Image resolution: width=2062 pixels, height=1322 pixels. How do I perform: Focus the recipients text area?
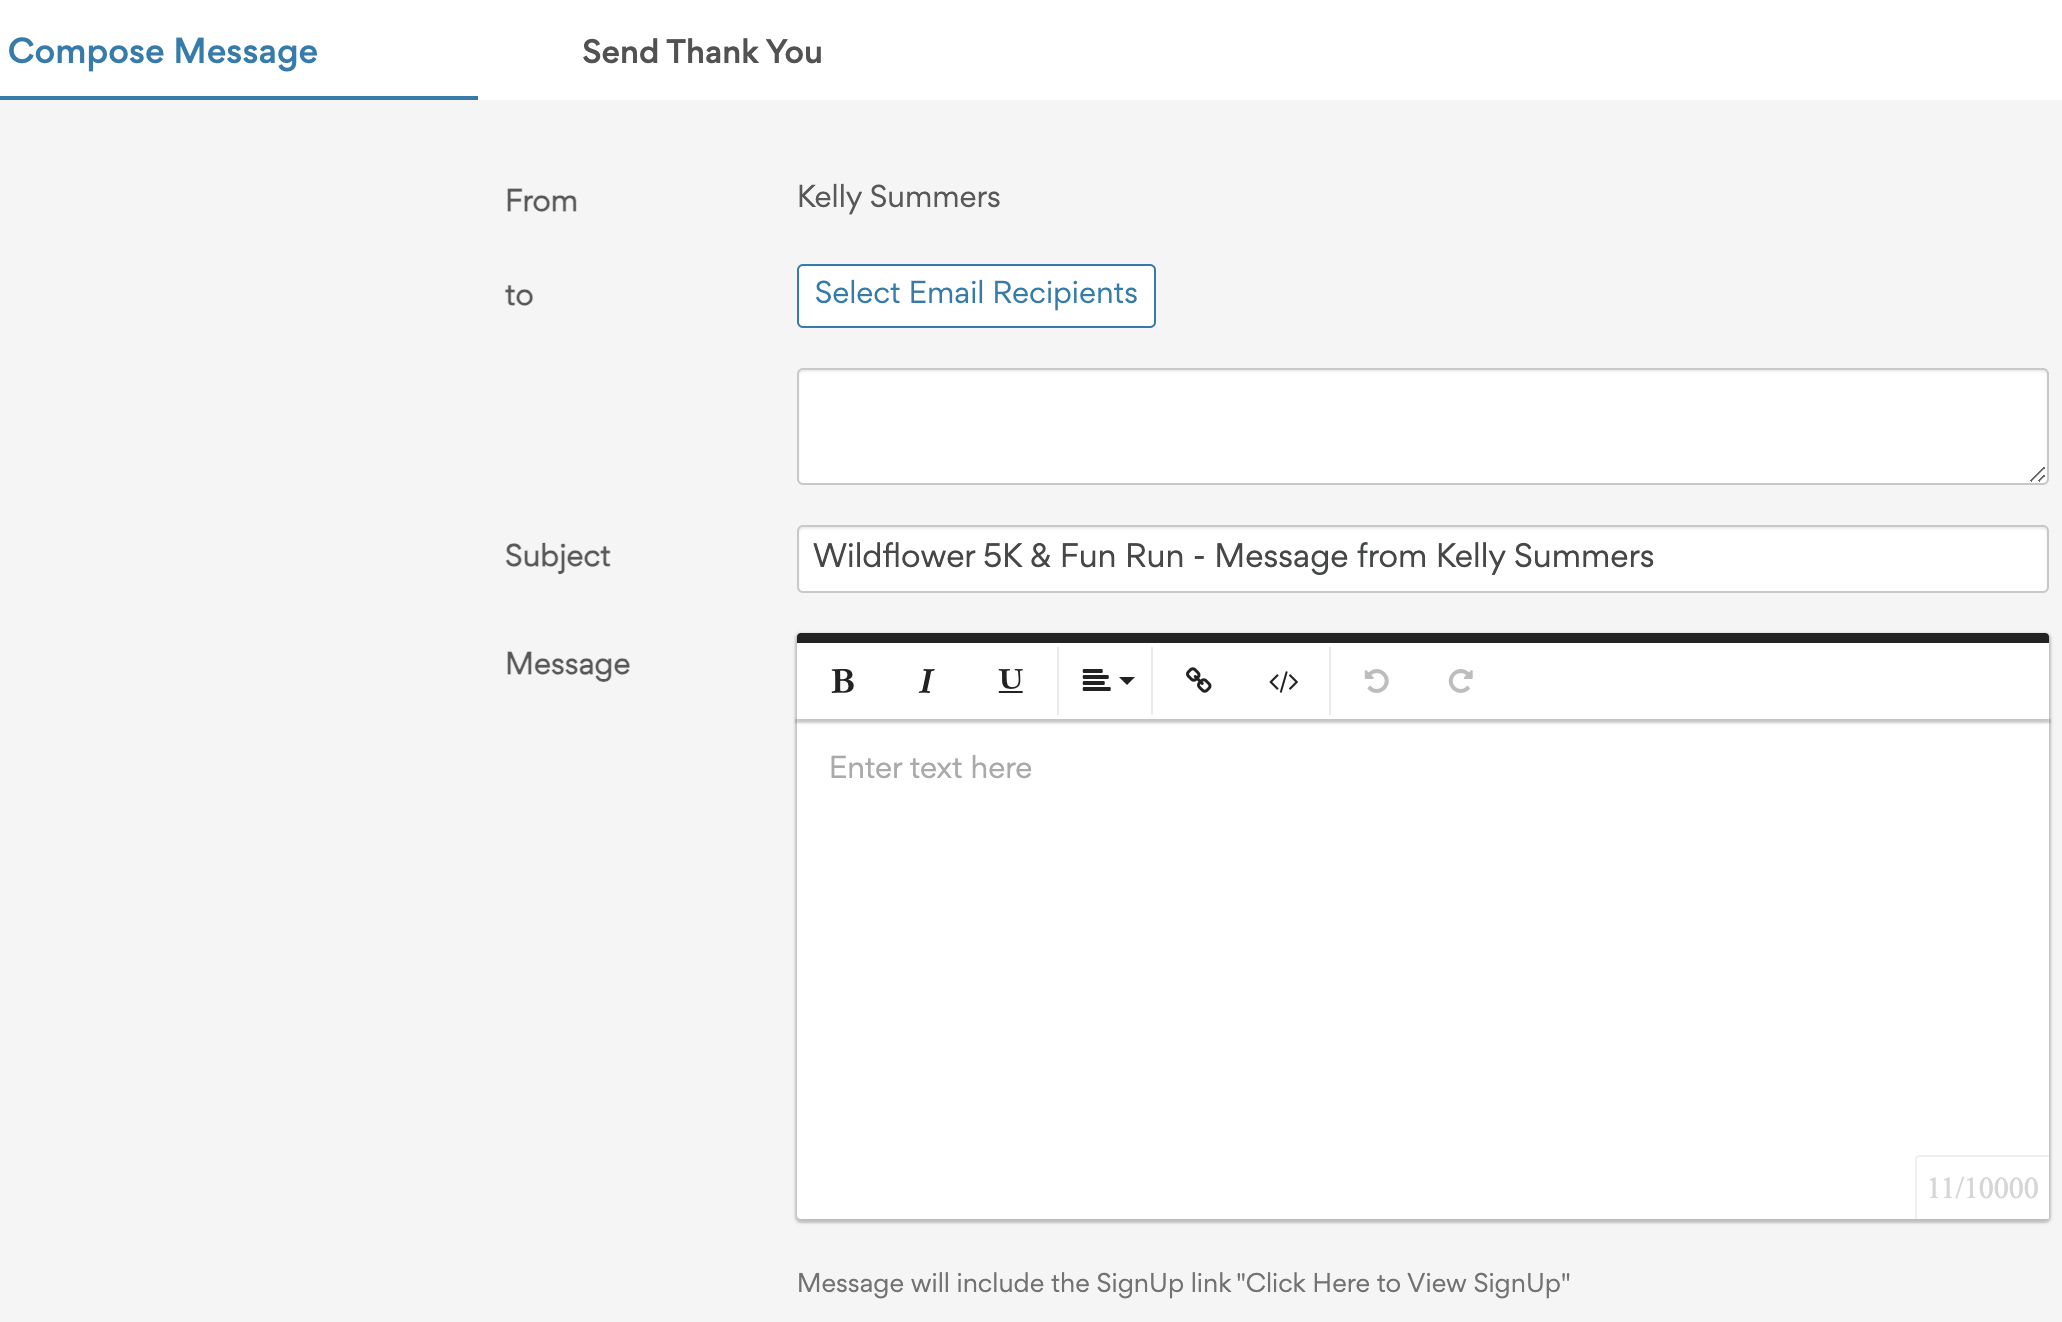pos(1422,426)
